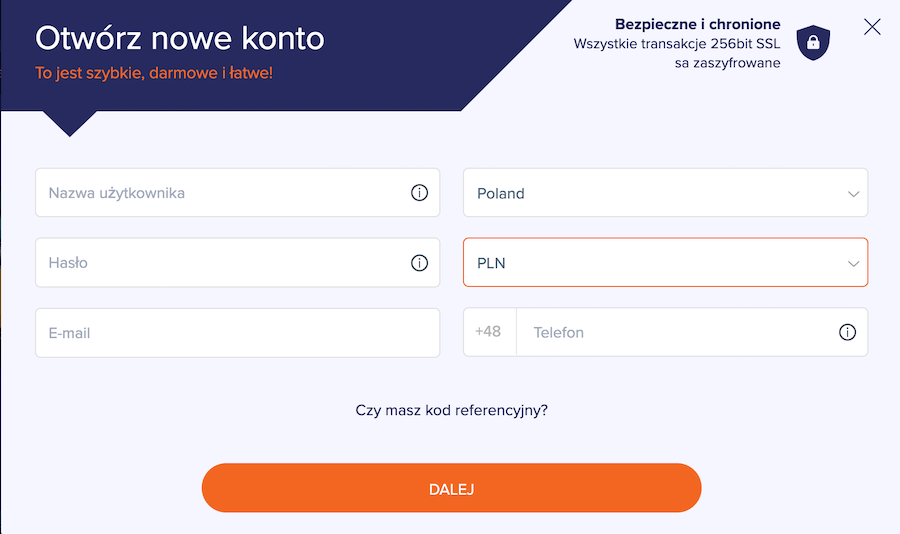This screenshot has height=534, width=900.
Task: Expand the PLN currency dropdown
Action: pyautogui.click(x=665, y=262)
